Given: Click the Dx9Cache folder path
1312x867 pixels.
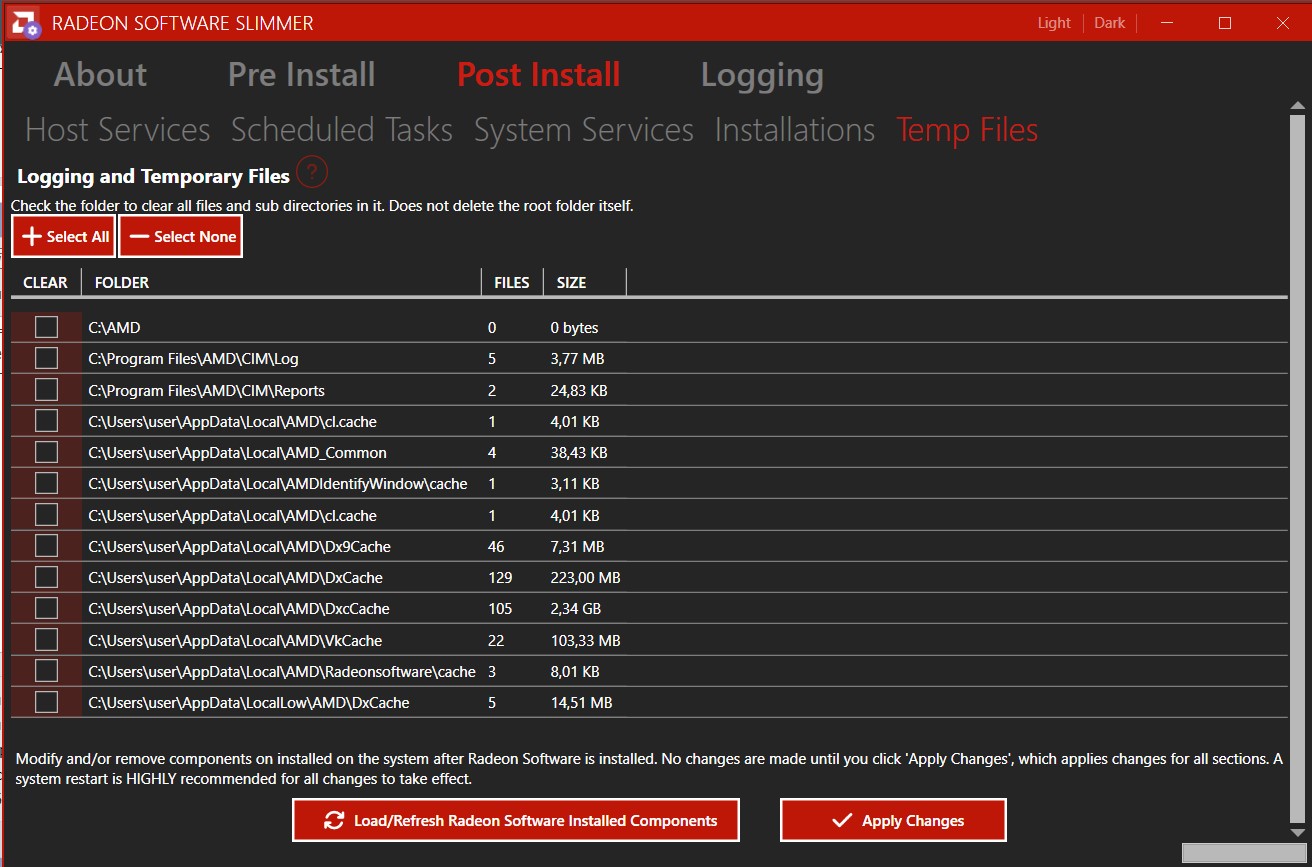Looking at the screenshot, I should (239, 547).
